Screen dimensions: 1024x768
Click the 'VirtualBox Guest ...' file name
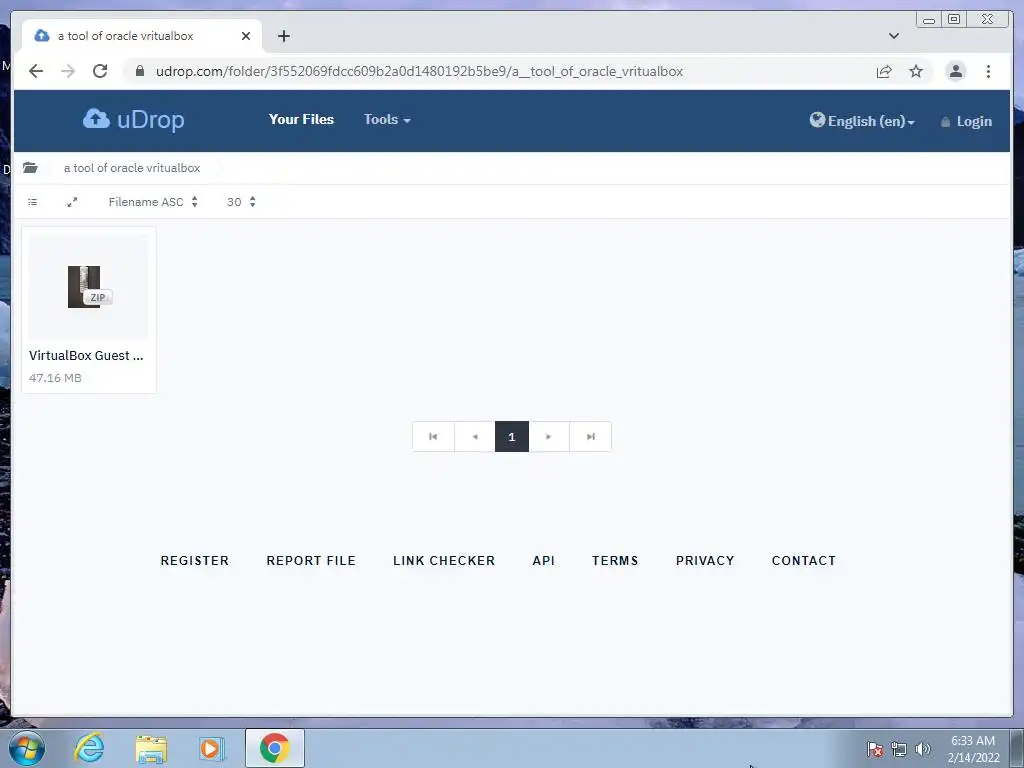pos(86,355)
